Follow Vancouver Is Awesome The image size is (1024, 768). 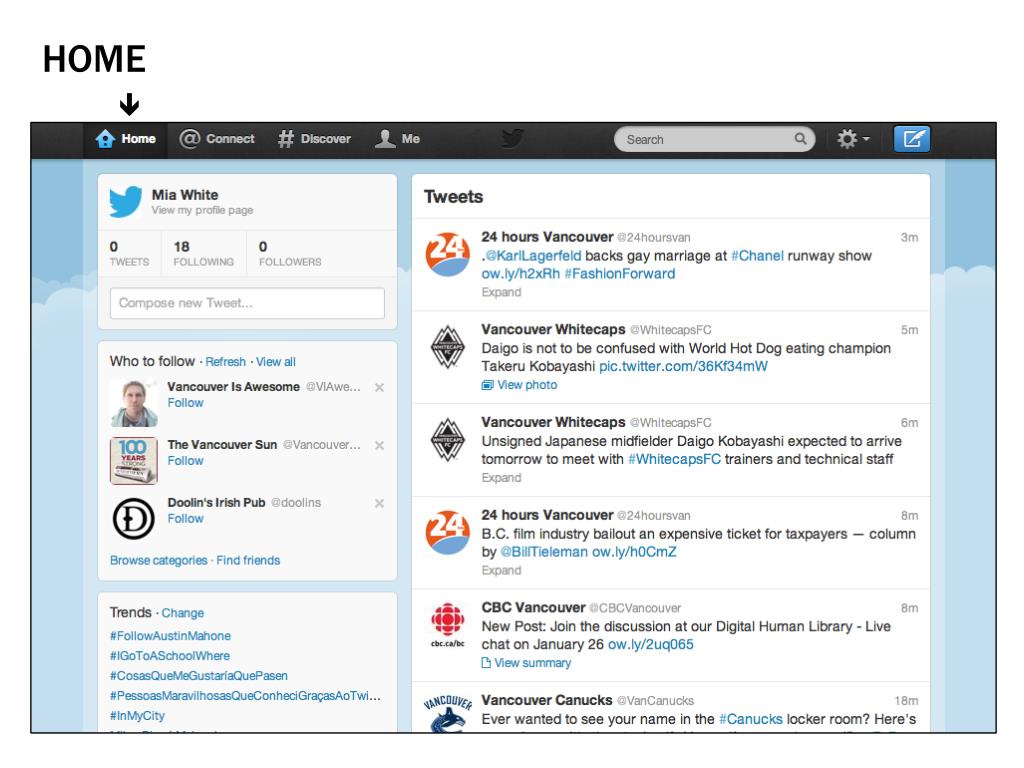tap(185, 403)
